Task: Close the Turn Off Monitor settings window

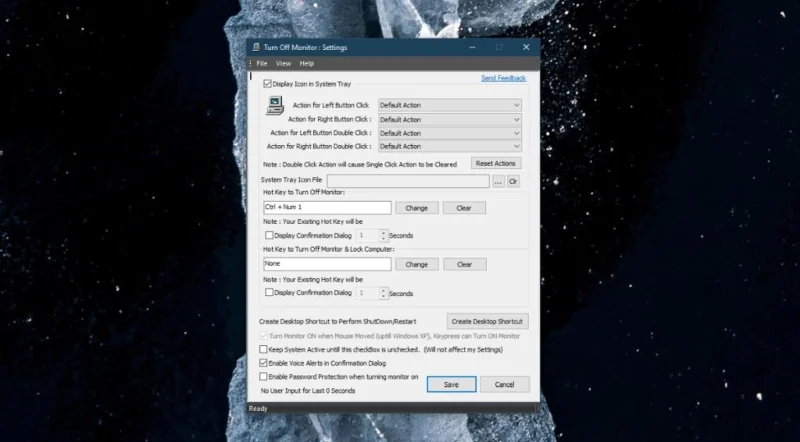Action: coord(526,47)
